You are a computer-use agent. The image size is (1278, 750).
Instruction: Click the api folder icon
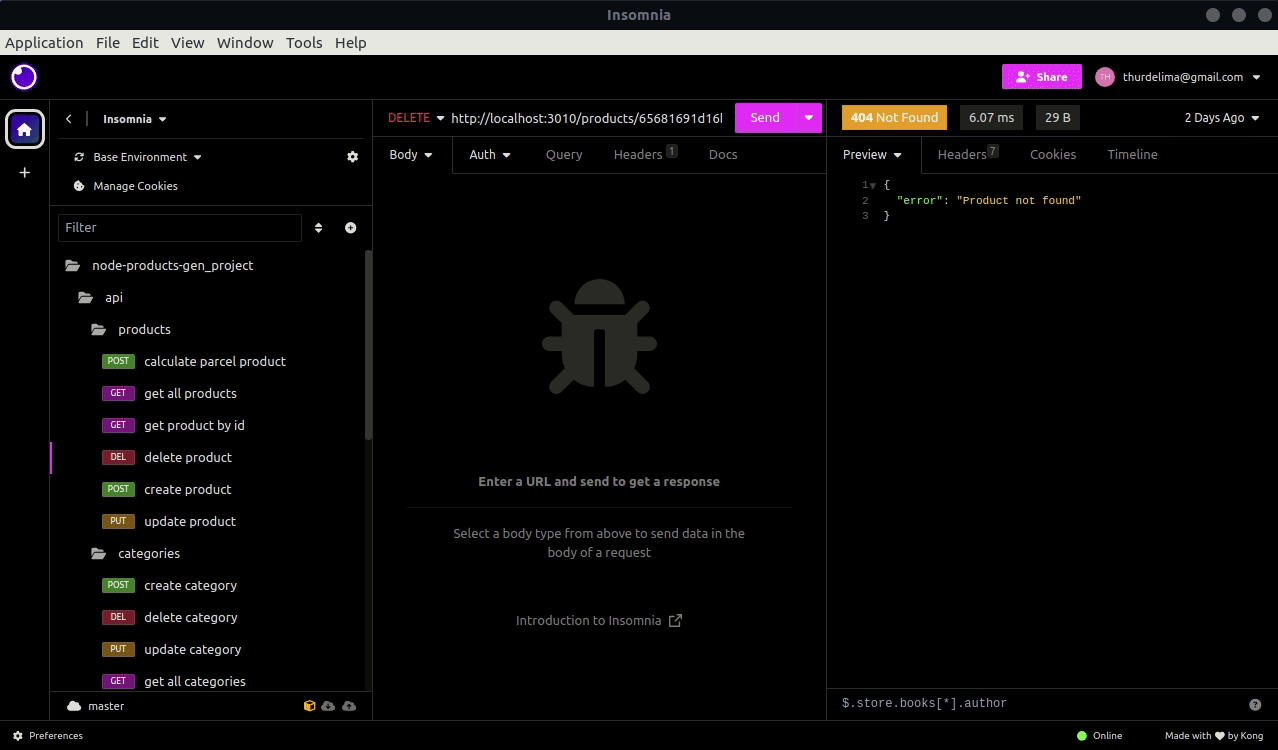(x=86, y=298)
